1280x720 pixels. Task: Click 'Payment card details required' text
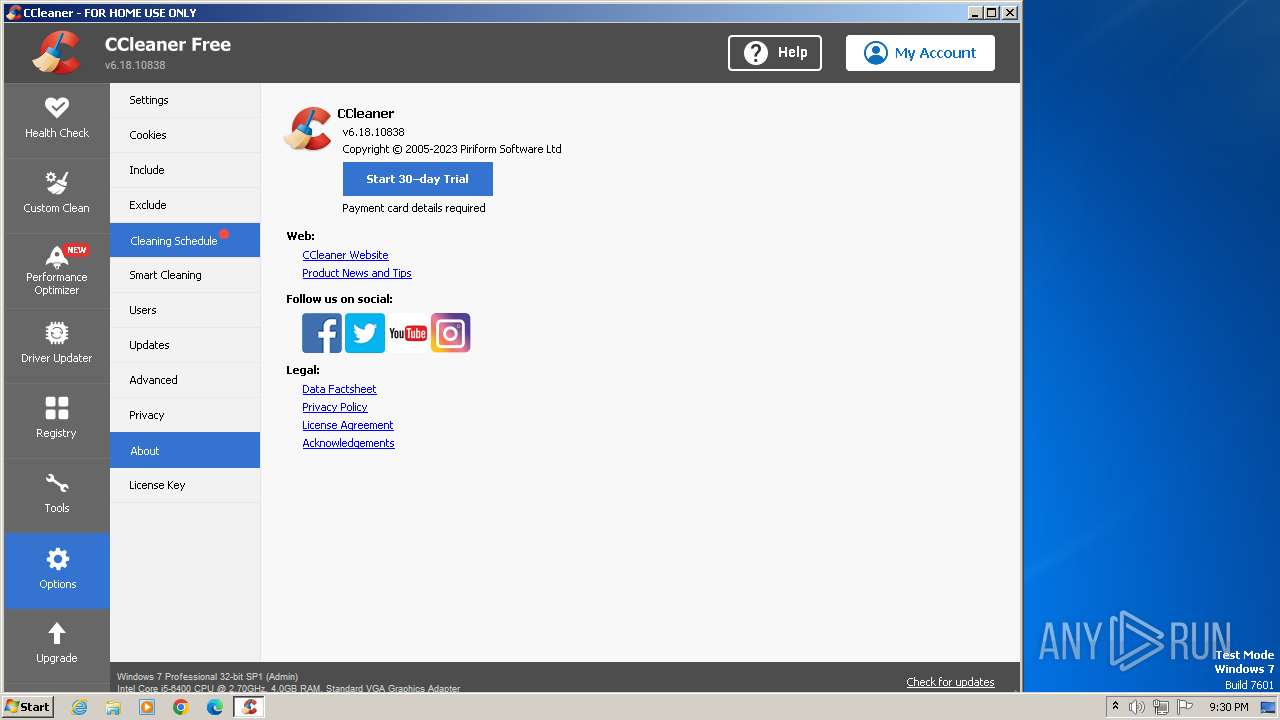pyautogui.click(x=414, y=208)
